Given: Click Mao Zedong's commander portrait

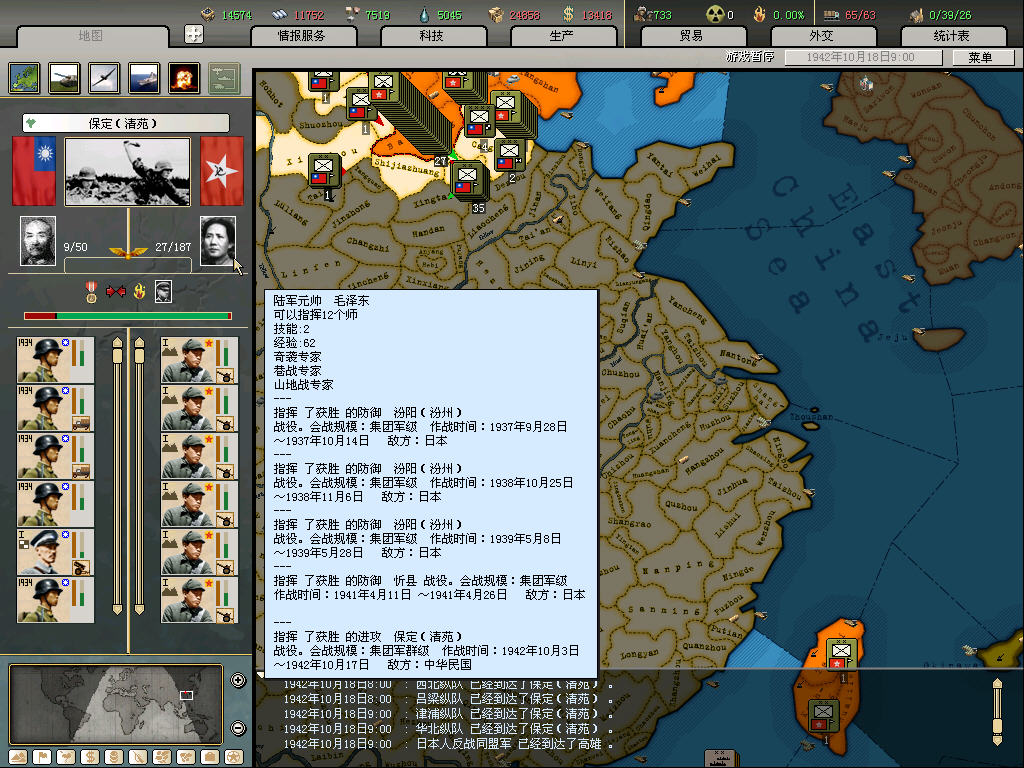Looking at the screenshot, I should (x=217, y=241).
